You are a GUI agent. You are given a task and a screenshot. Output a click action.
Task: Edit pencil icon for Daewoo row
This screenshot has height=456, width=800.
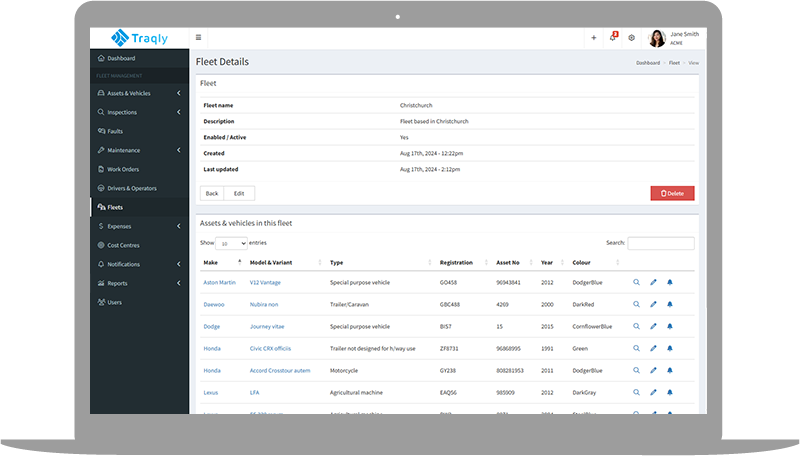653,304
